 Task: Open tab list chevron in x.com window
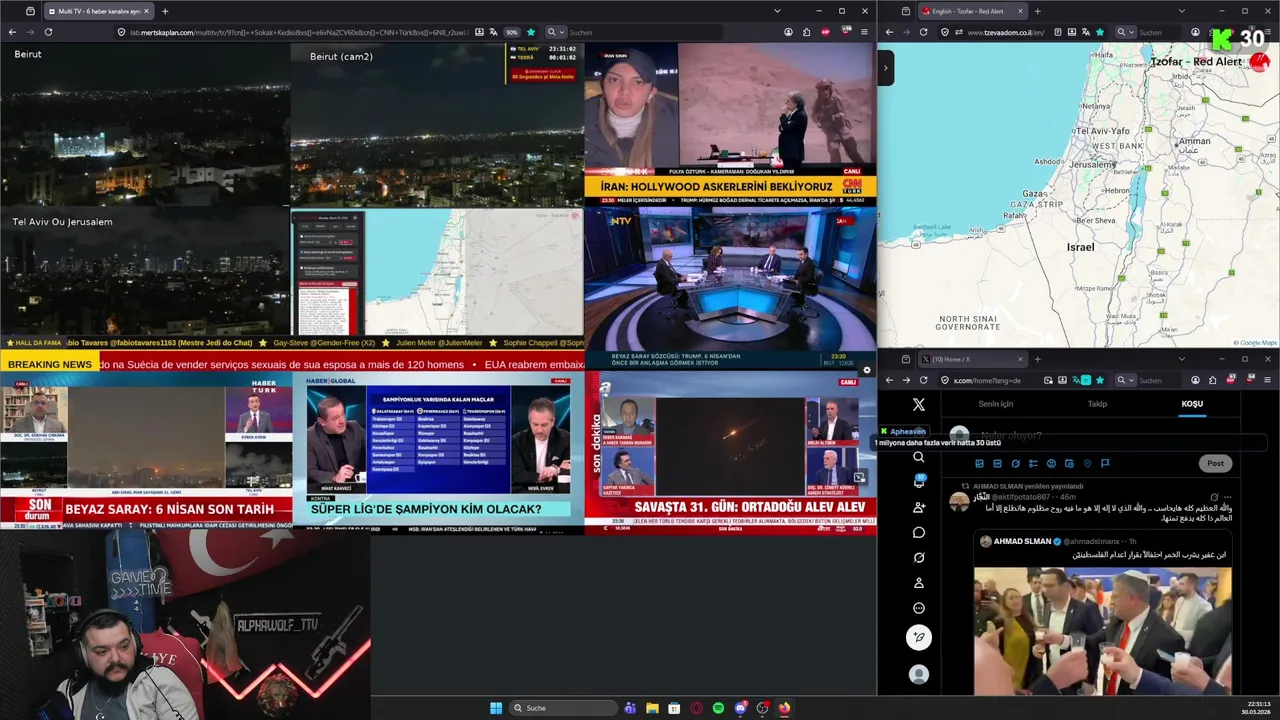tap(1181, 359)
